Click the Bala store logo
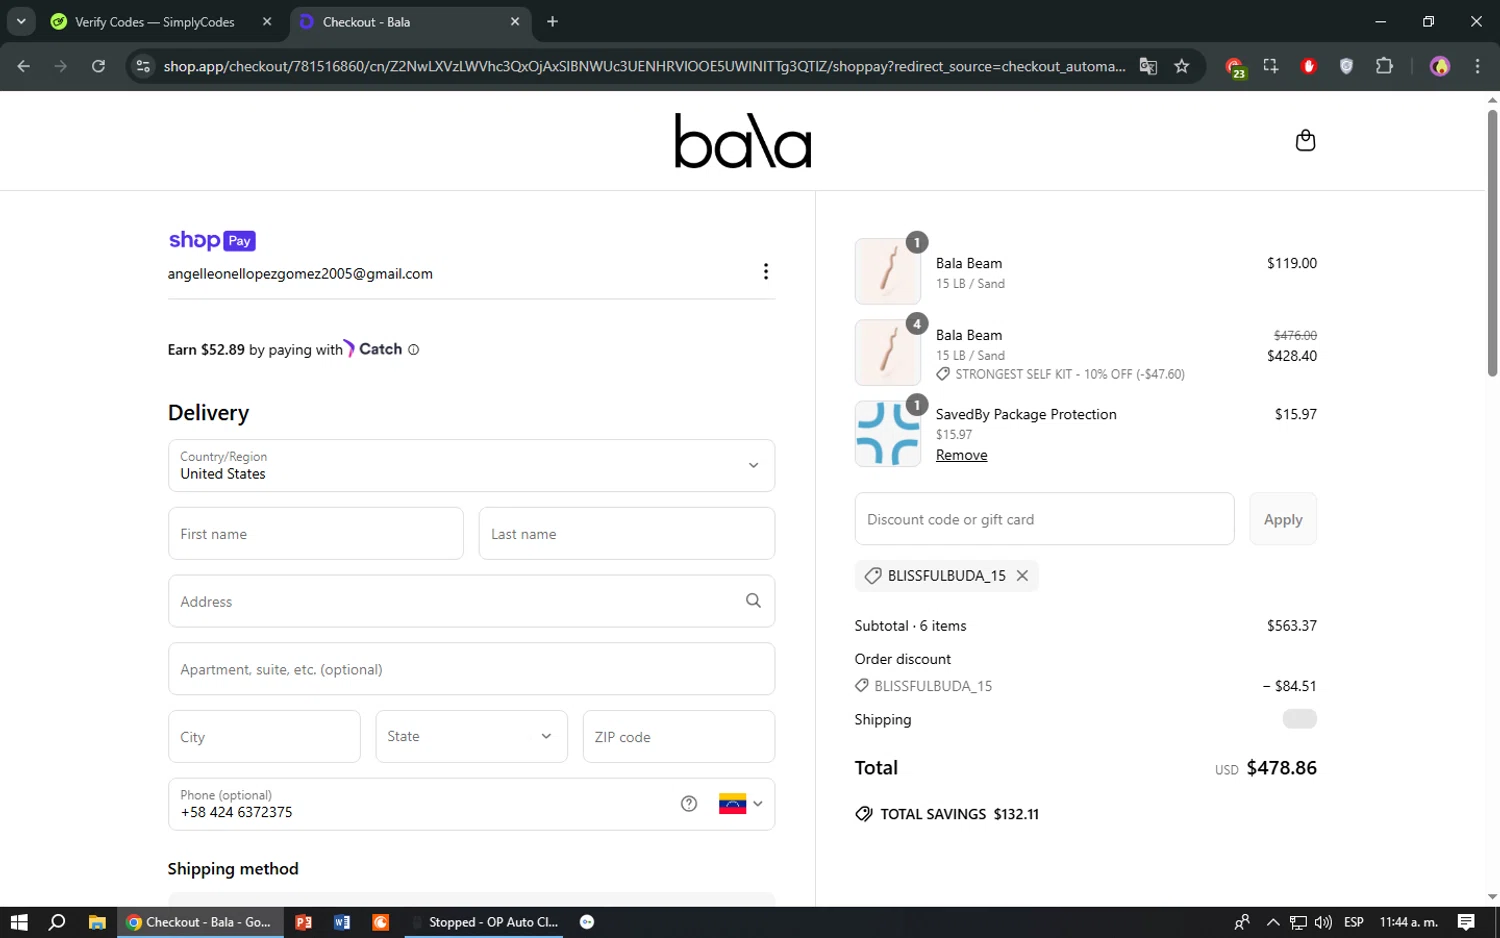Image resolution: width=1500 pixels, height=938 pixels. [743, 140]
